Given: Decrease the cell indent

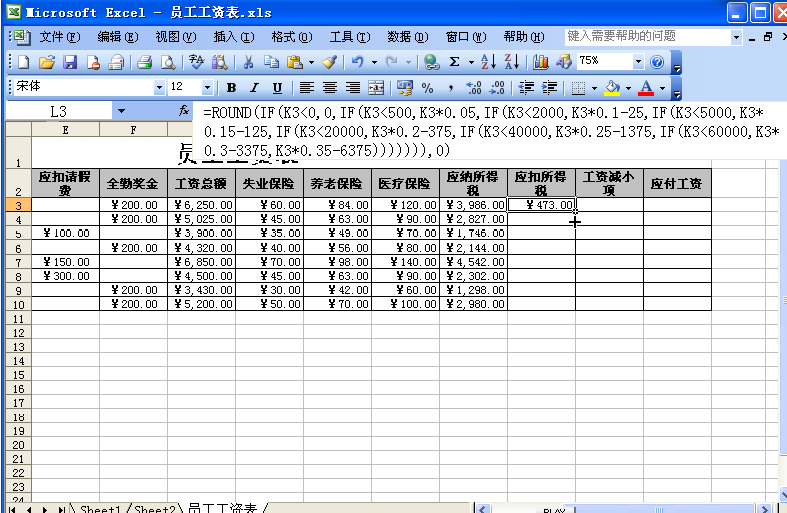Looking at the screenshot, I should click(x=526, y=88).
